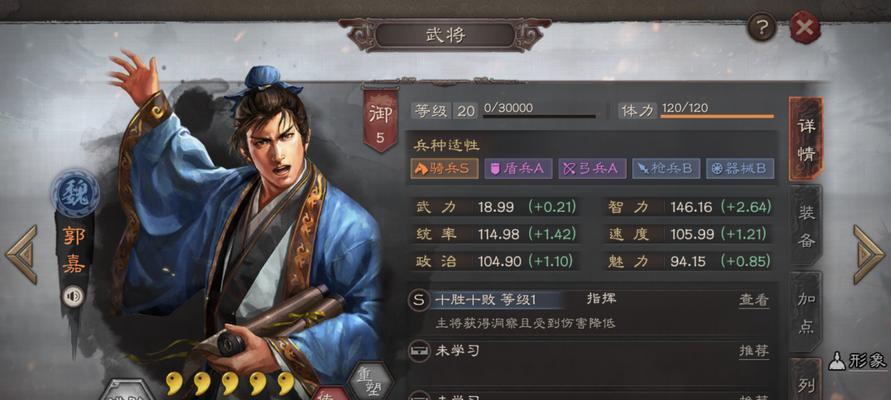This screenshot has height=400, width=891.
Task: Select the 骑兵S troop aptitude
Action: tap(444, 169)
